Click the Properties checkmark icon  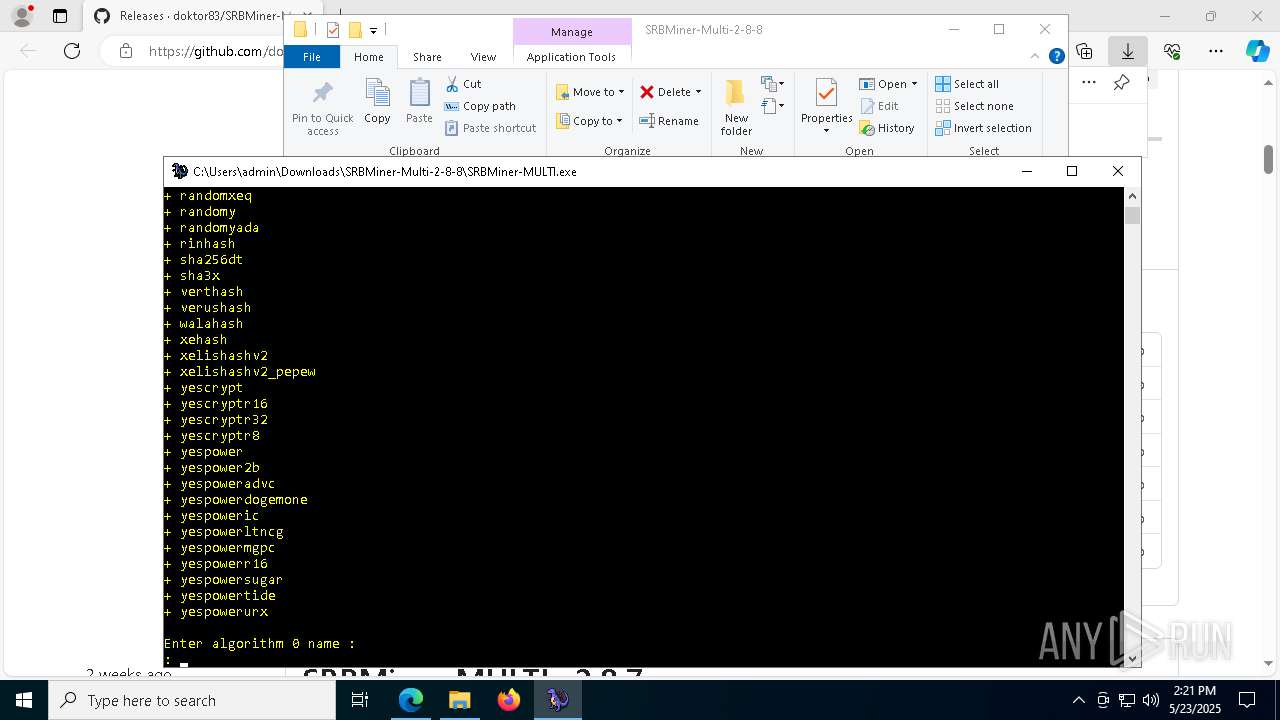click(826, 93)
